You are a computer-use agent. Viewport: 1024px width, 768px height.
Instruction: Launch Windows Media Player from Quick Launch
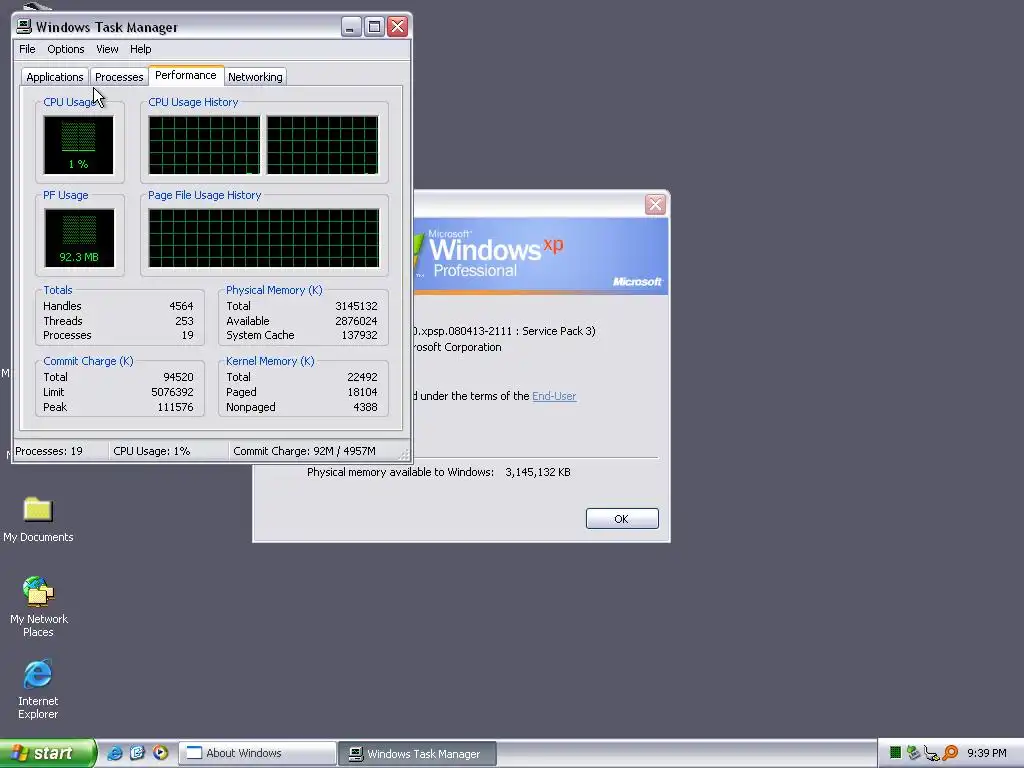[x=160, y=753]
